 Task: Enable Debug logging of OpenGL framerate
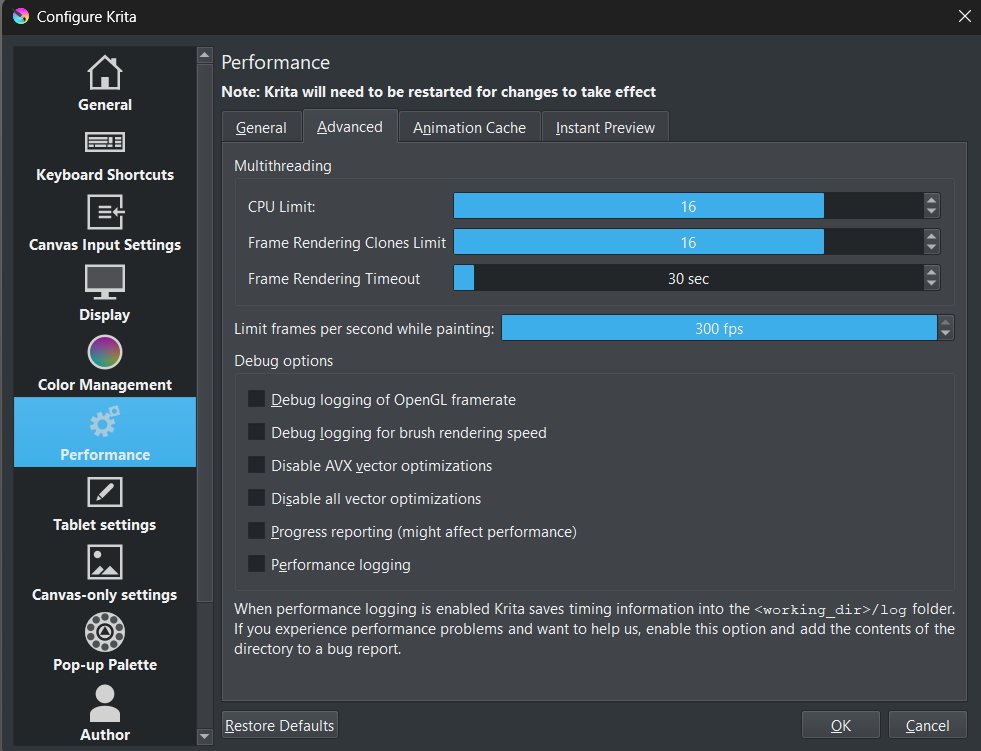(257, 400)
